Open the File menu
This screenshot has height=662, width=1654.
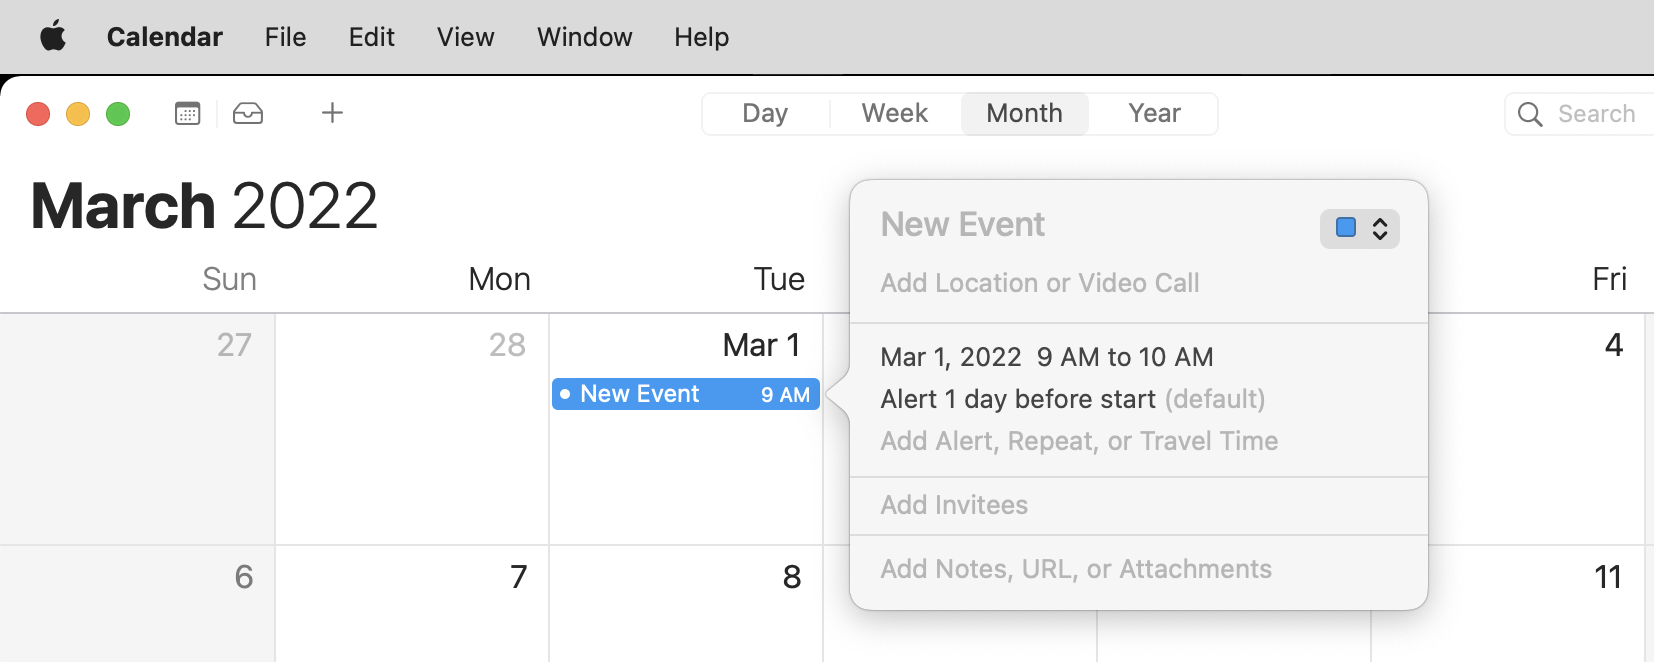pos(285,37)
